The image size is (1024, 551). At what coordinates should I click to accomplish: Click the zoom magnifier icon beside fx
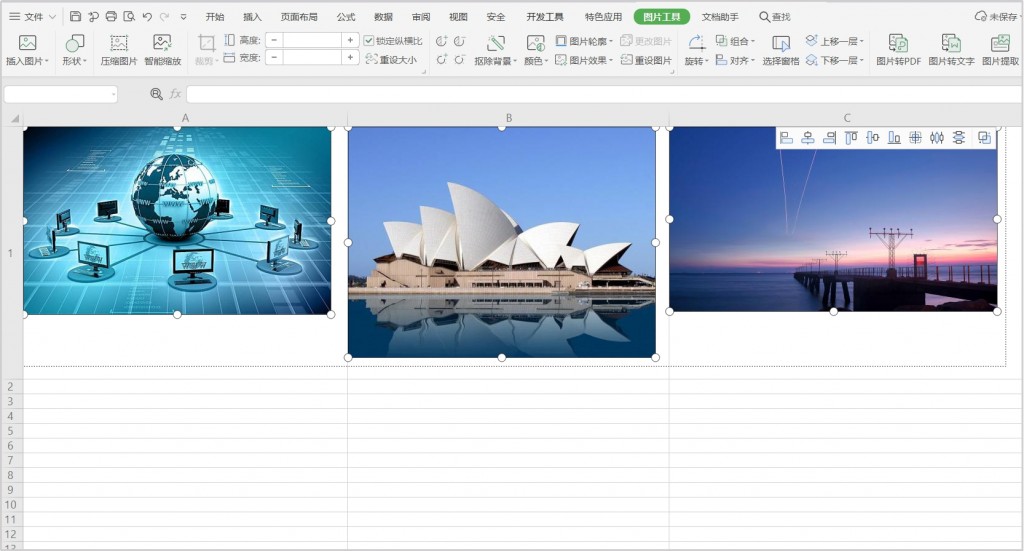pos(156,94)
